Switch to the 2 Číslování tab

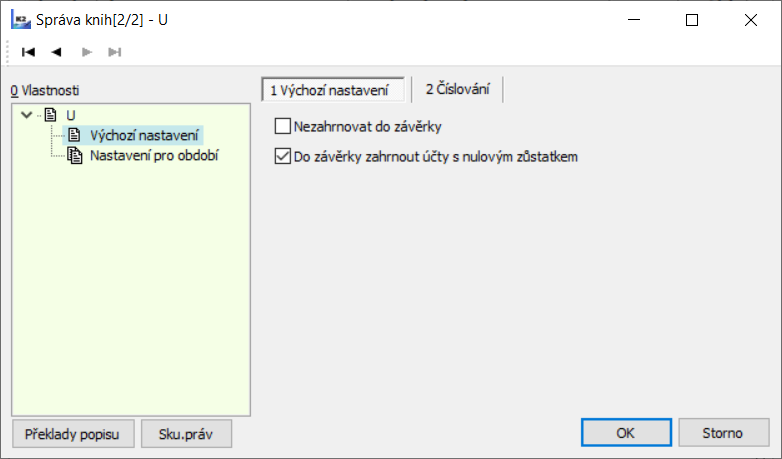(x=457, y=90)
